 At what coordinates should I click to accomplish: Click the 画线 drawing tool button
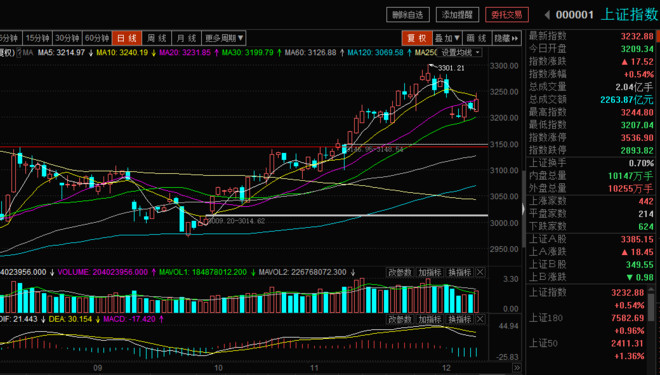click(x=476, y=38)
